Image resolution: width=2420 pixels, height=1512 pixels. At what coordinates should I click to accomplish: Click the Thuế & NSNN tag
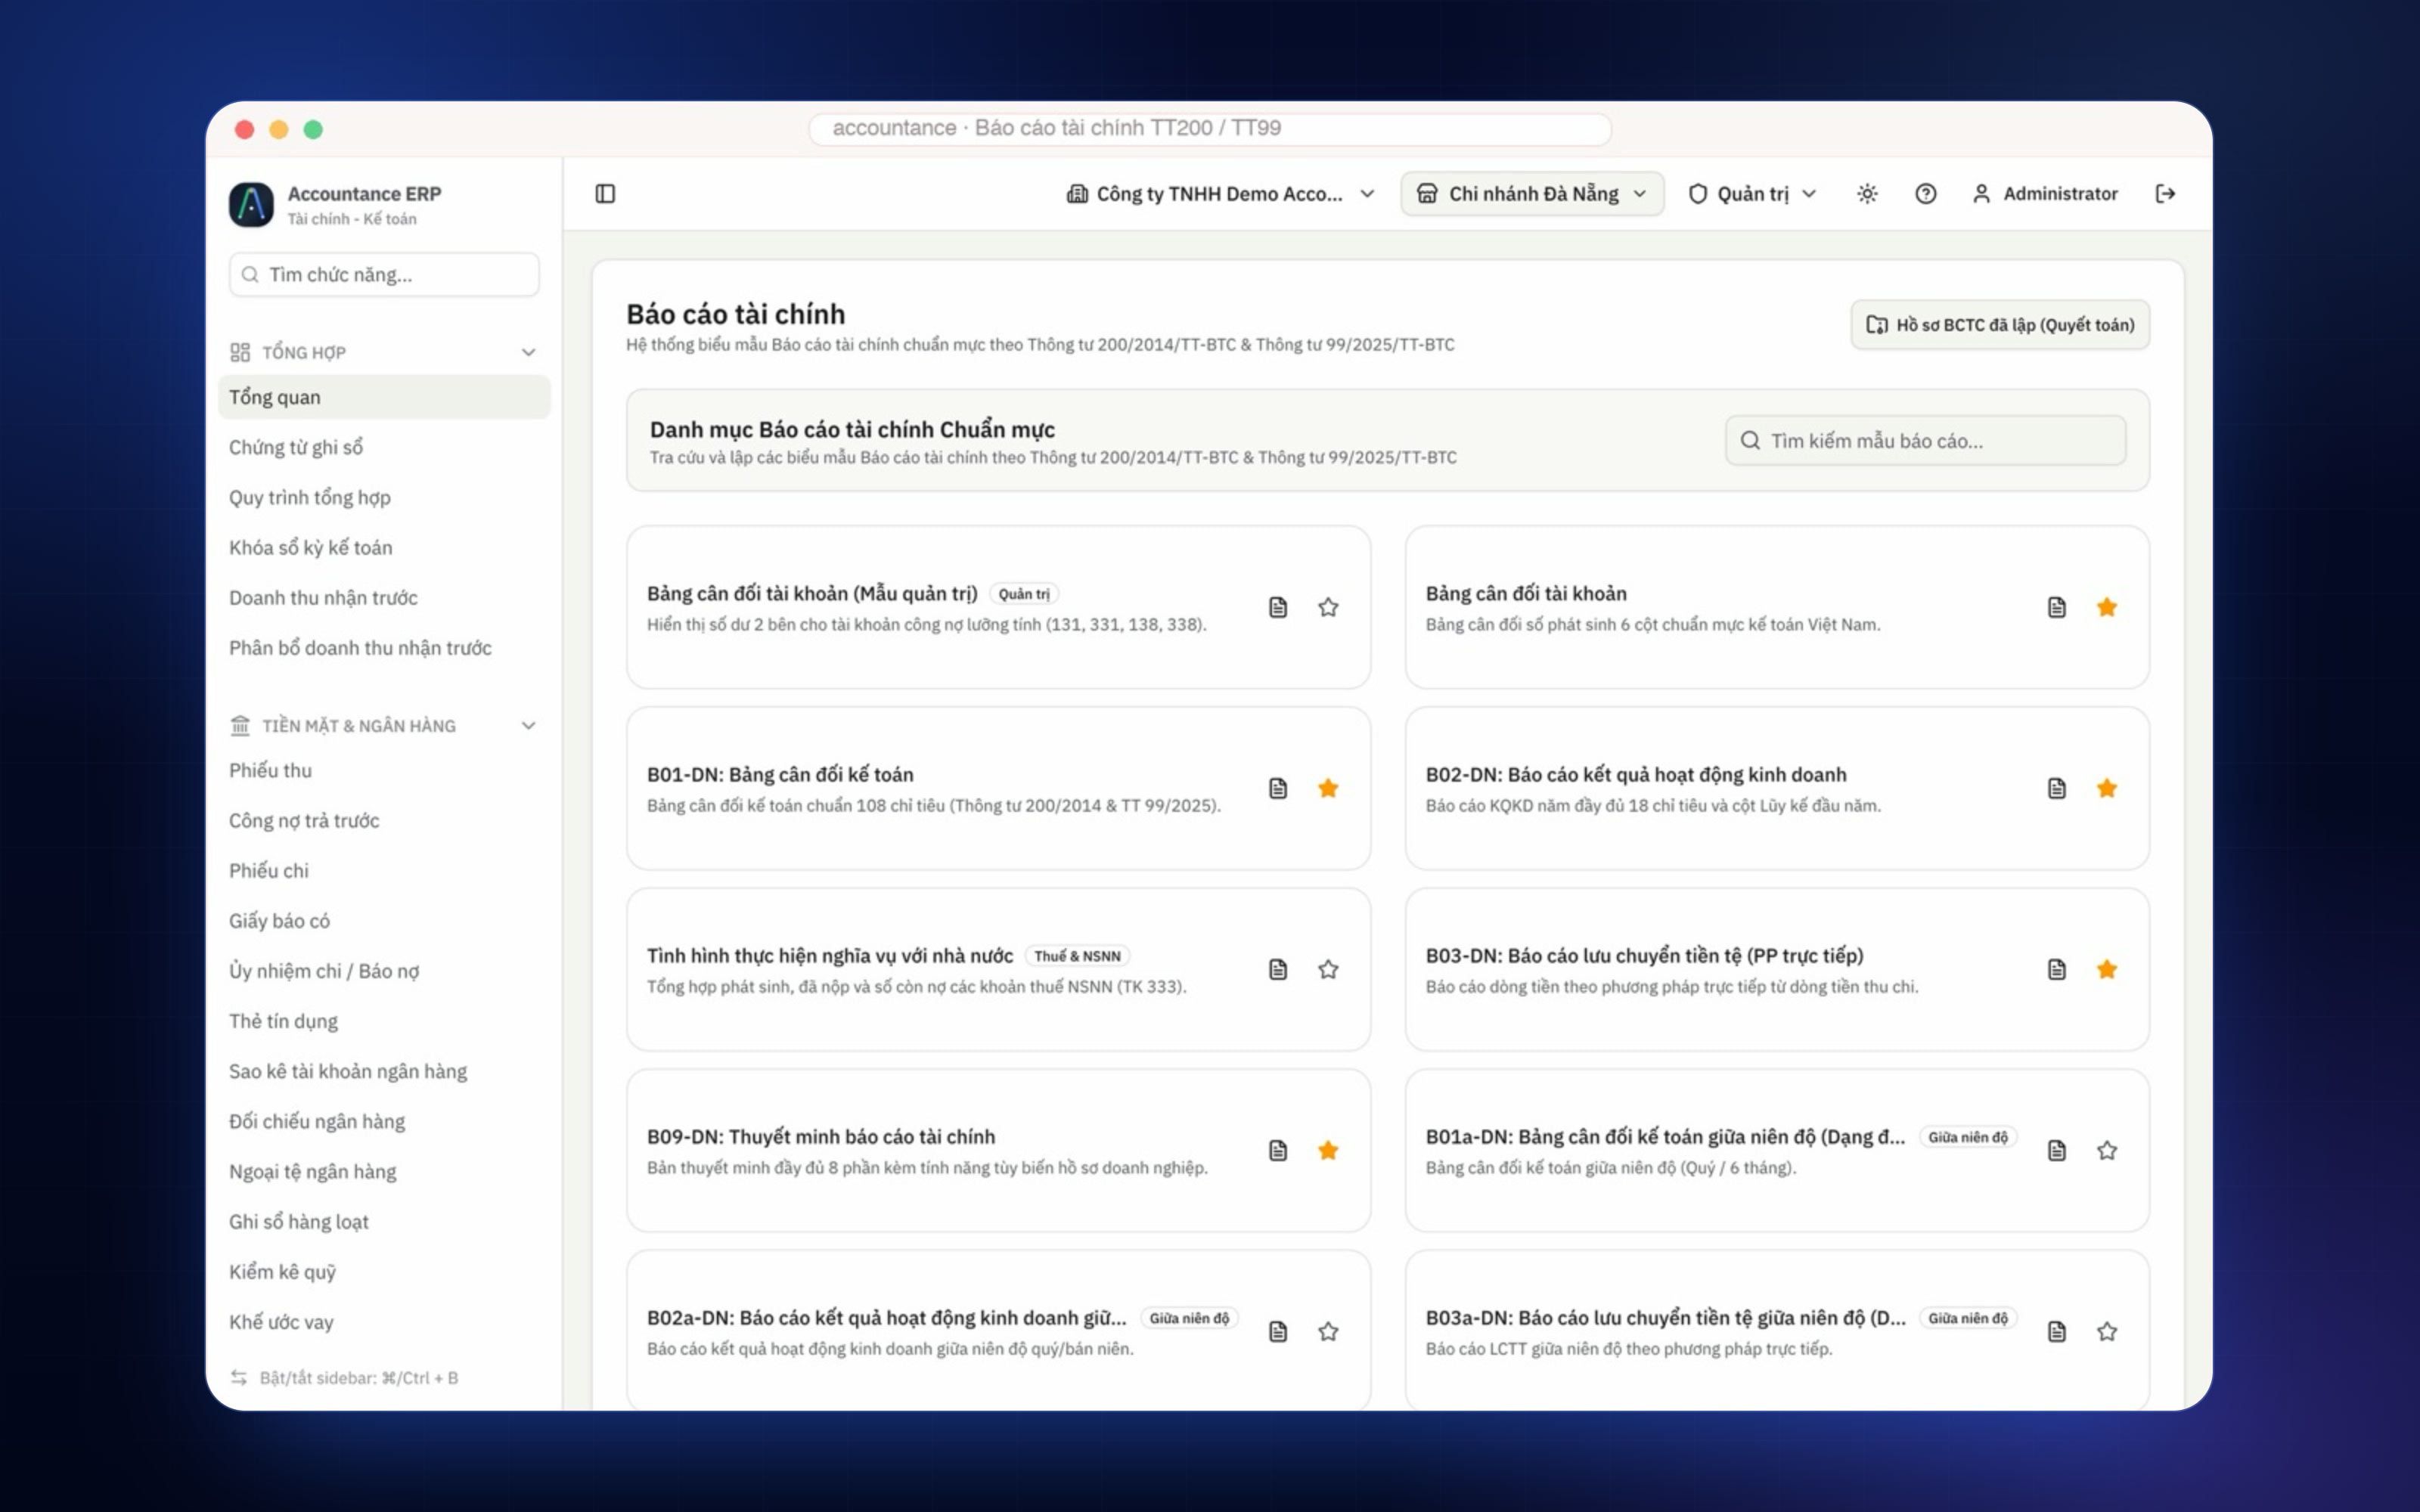point(1077,956)
